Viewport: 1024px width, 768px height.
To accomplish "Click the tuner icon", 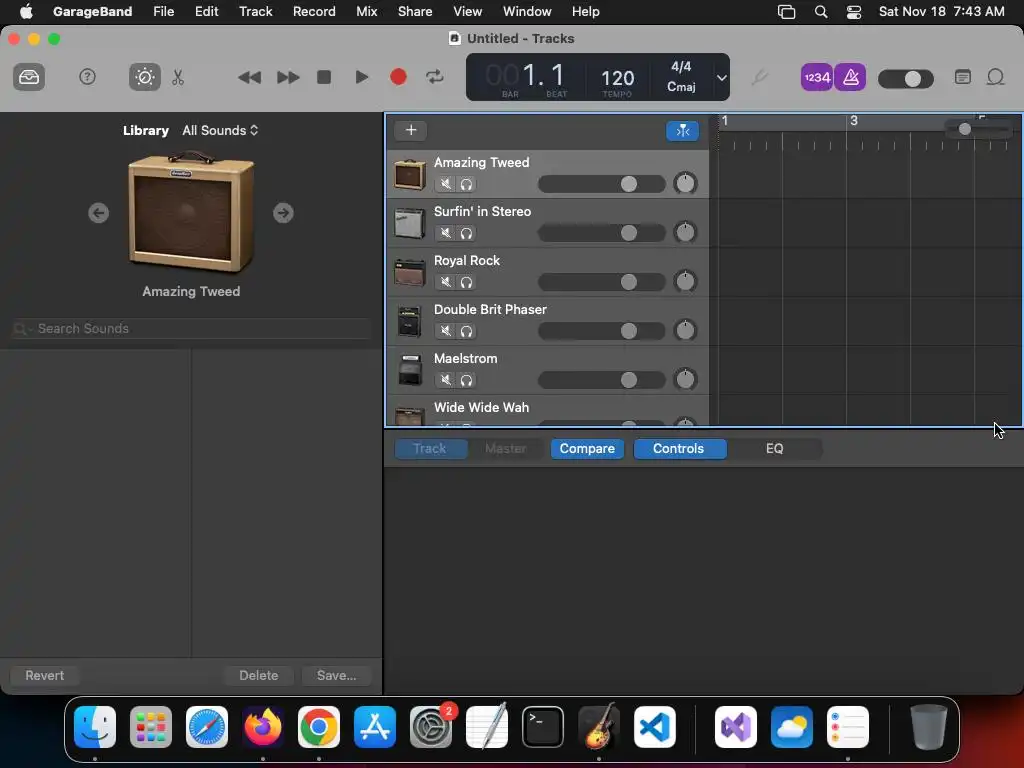I will click(759, 78).
